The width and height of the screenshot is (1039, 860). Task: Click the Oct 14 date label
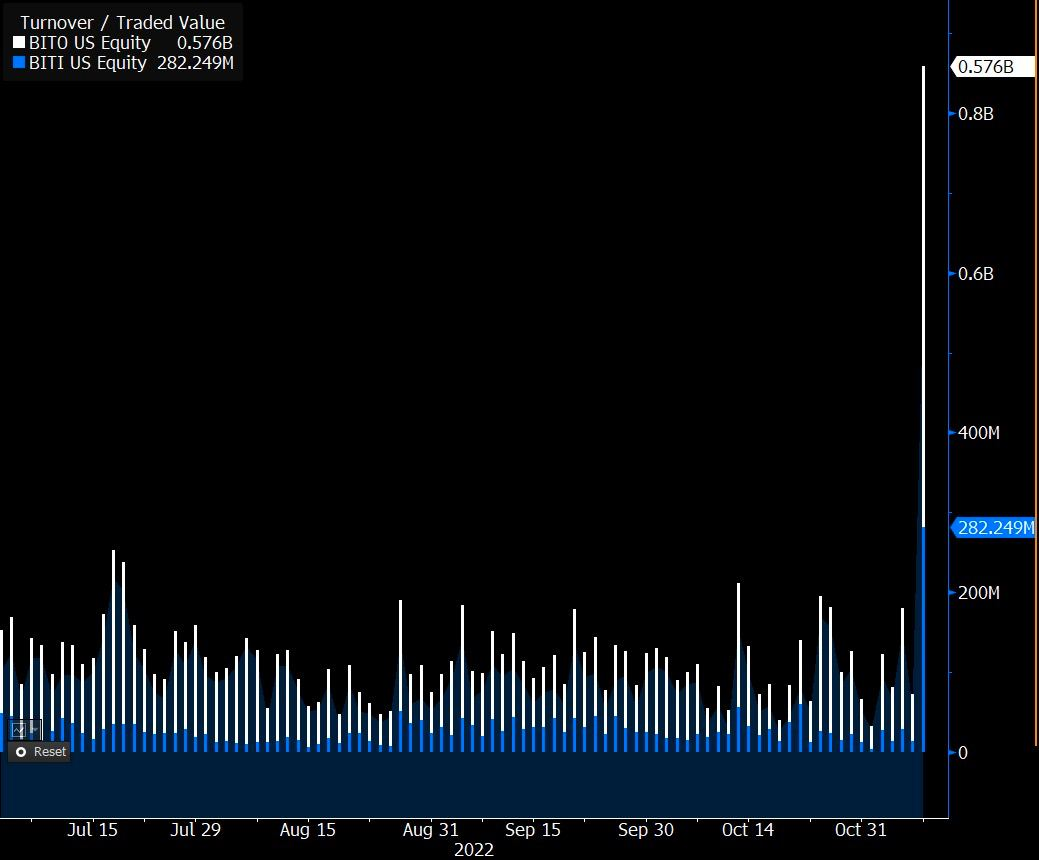click(x=748, y=830)
